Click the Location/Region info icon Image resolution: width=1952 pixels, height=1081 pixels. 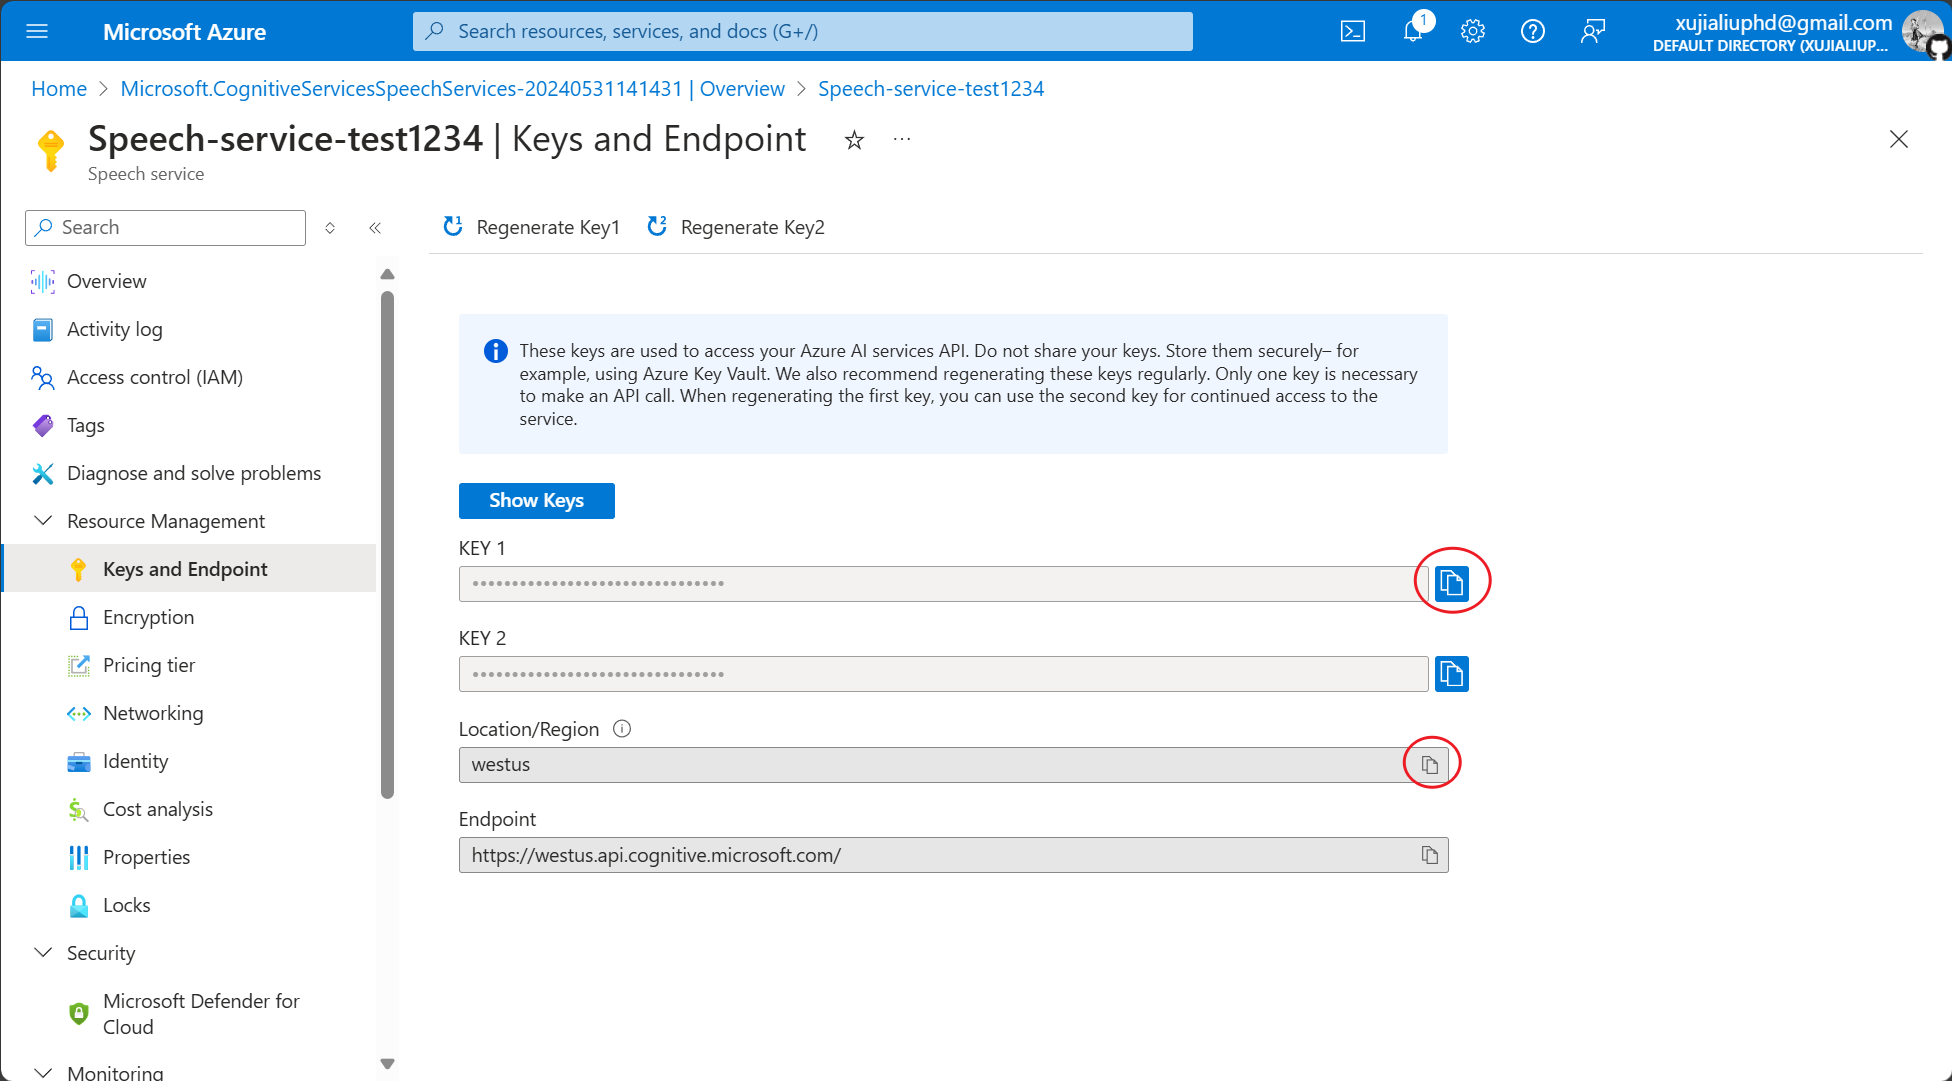(622, 729)
